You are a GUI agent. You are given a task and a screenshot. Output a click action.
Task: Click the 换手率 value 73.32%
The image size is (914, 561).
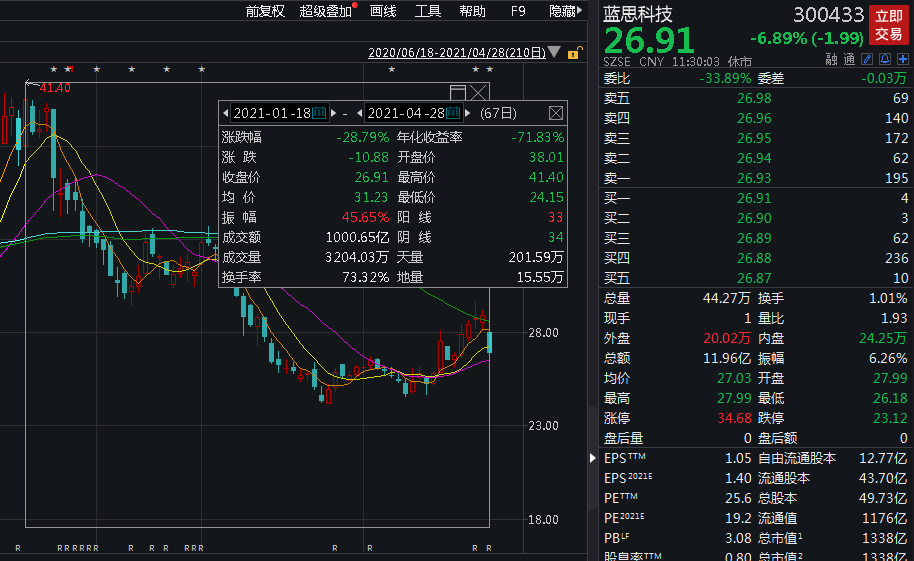tap(365, 278)
